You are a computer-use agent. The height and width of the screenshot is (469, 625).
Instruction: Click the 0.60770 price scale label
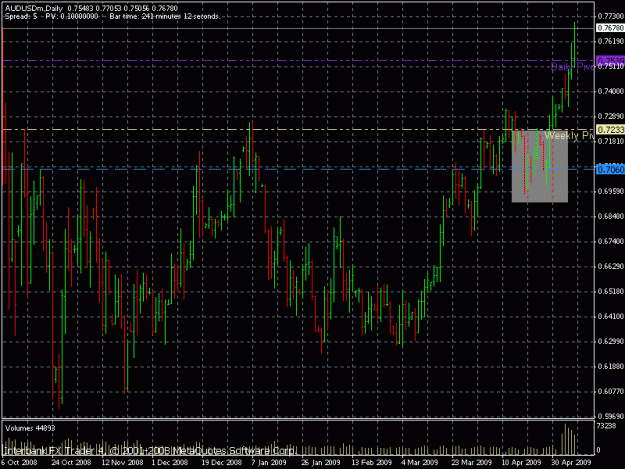tap(611, 391)
